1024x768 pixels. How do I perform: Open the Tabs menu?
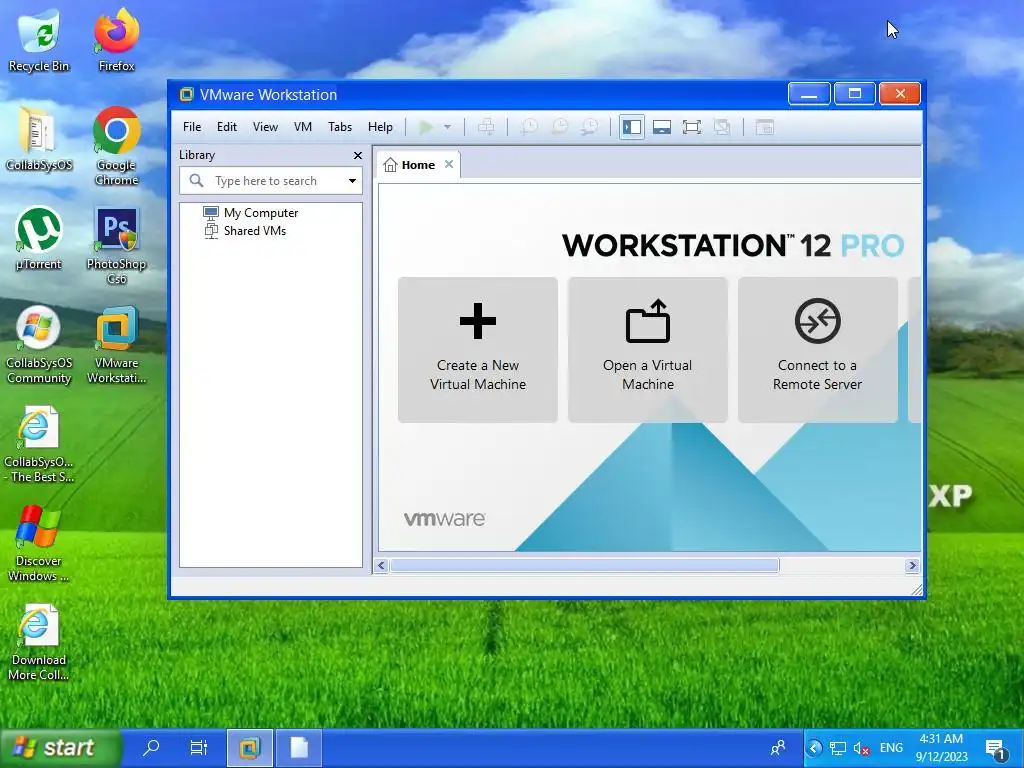(x=340, y=127)
